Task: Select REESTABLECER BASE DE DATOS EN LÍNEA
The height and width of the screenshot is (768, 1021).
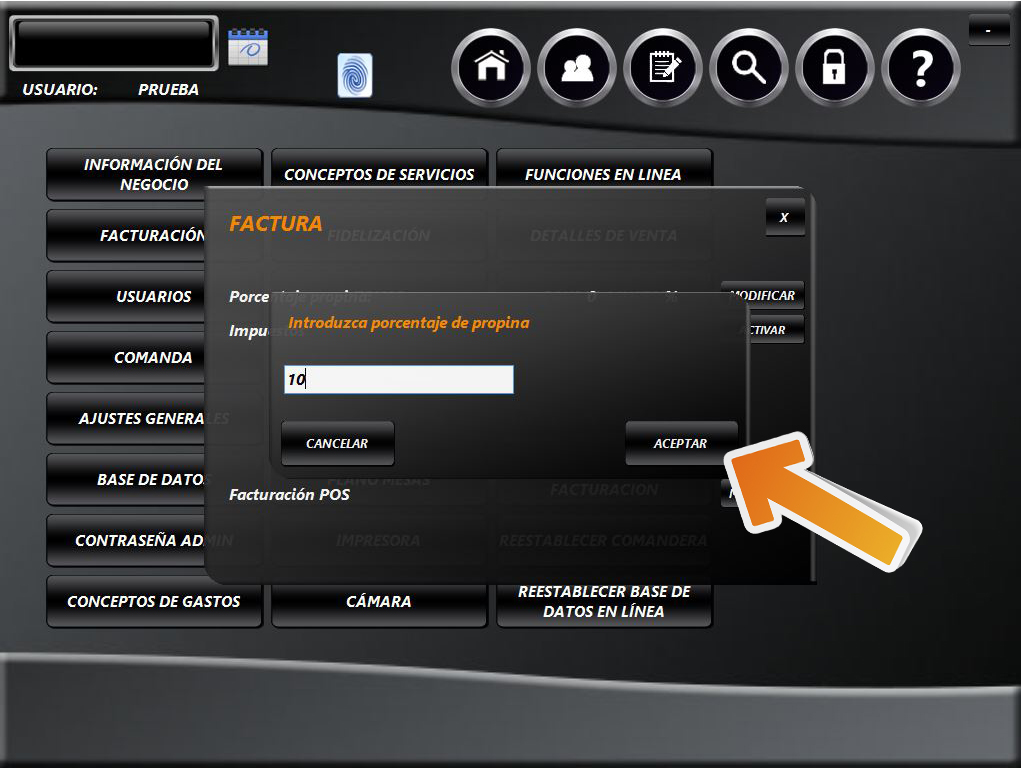Action: [x=604, y=602]
